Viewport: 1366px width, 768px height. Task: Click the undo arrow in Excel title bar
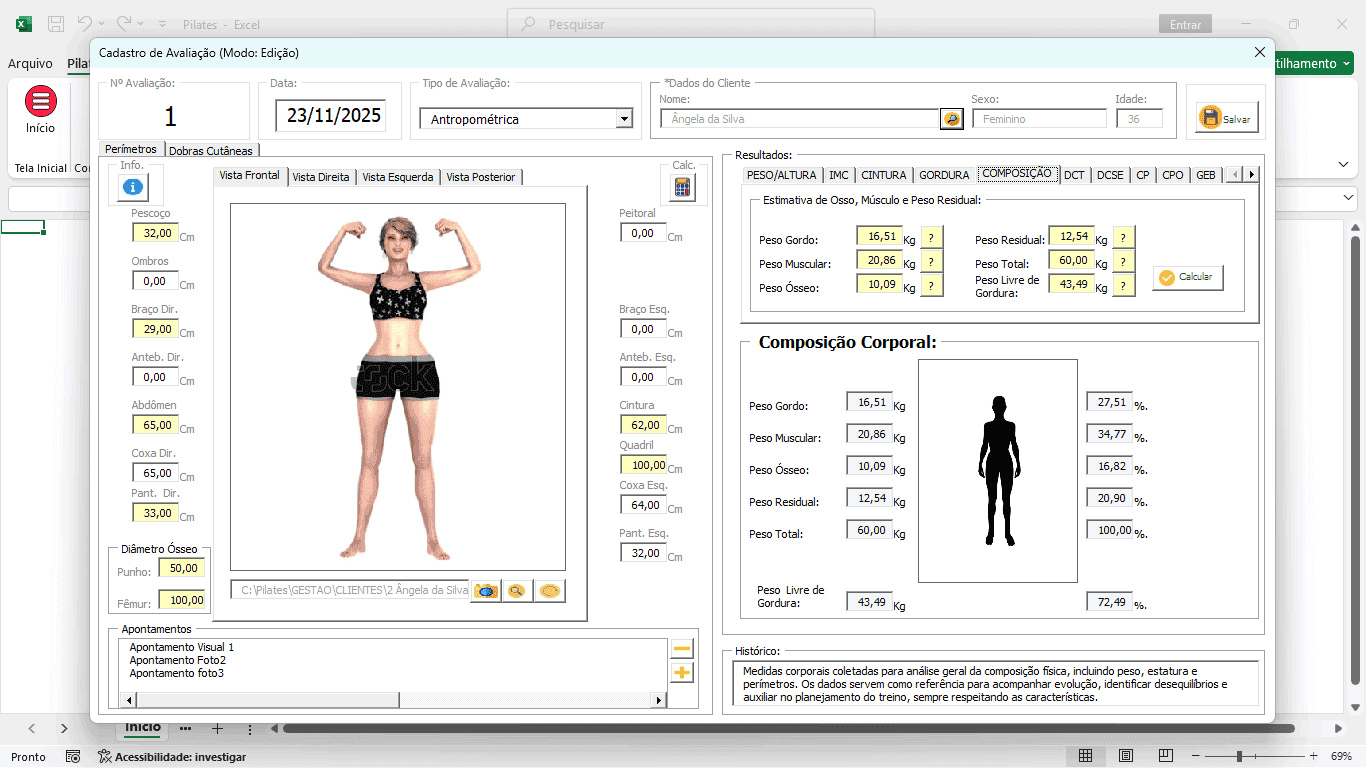(x=85, y=23)
